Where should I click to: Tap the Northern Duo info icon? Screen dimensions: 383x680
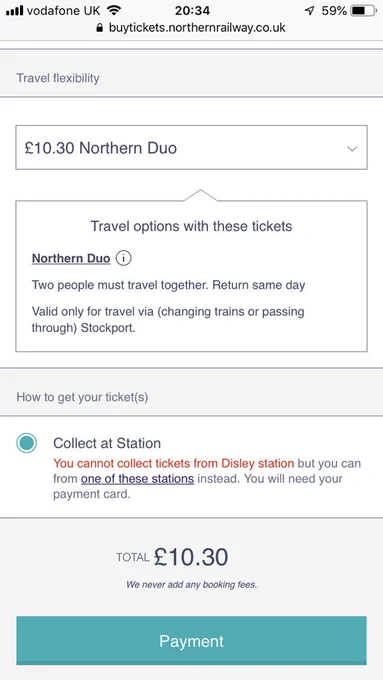click(124, 259)
